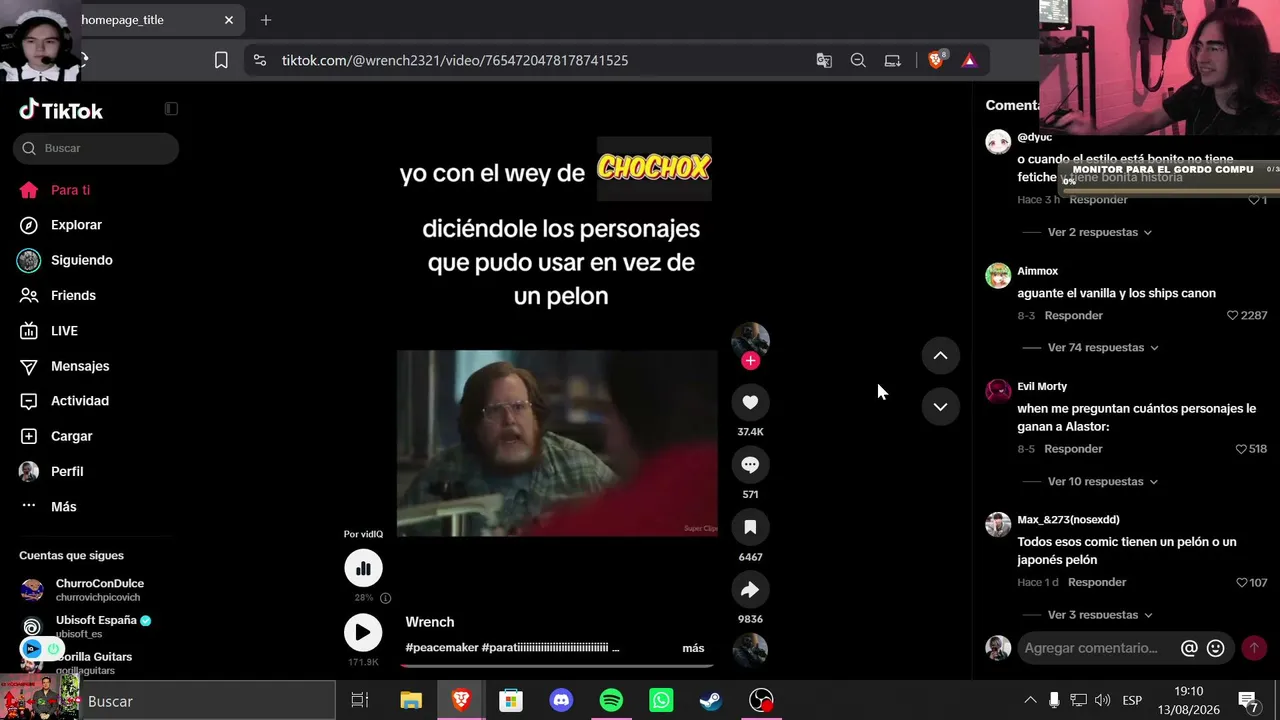Show hidden system tray icons
The height and width of the screenshot is (720, 1280).
pos(1030,700)
